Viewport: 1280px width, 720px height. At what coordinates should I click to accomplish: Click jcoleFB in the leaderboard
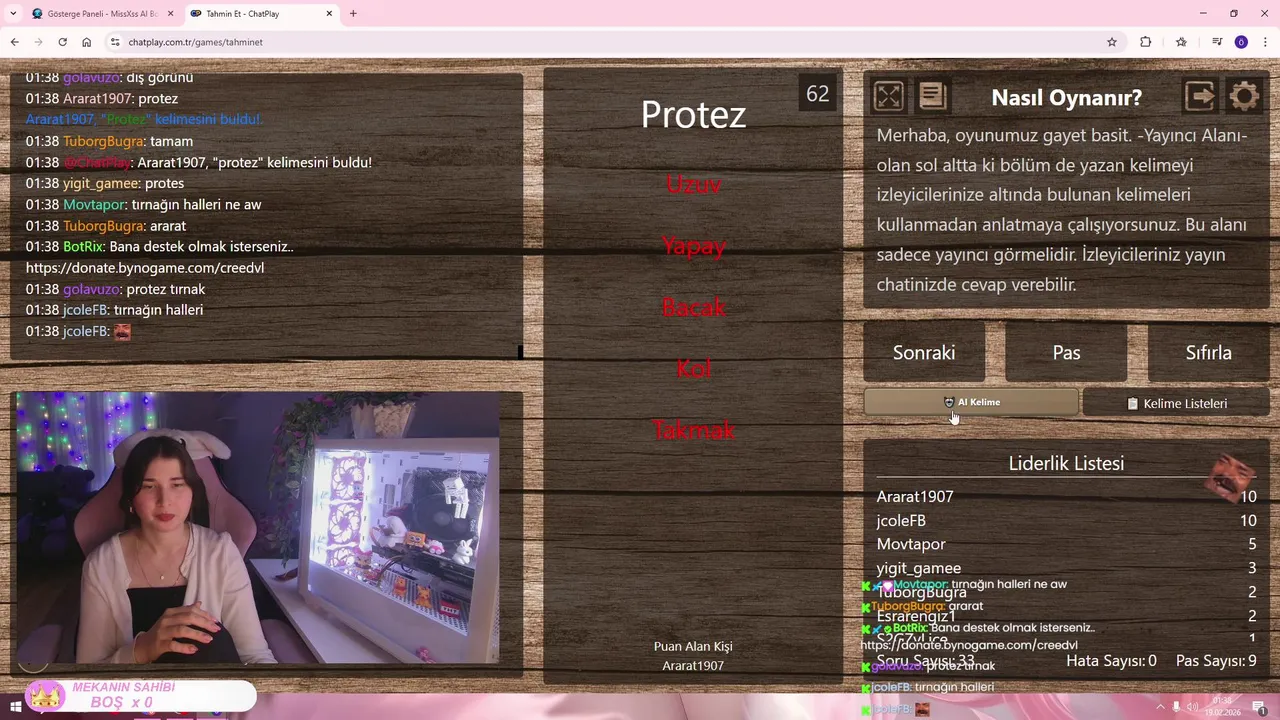(901, 520)
